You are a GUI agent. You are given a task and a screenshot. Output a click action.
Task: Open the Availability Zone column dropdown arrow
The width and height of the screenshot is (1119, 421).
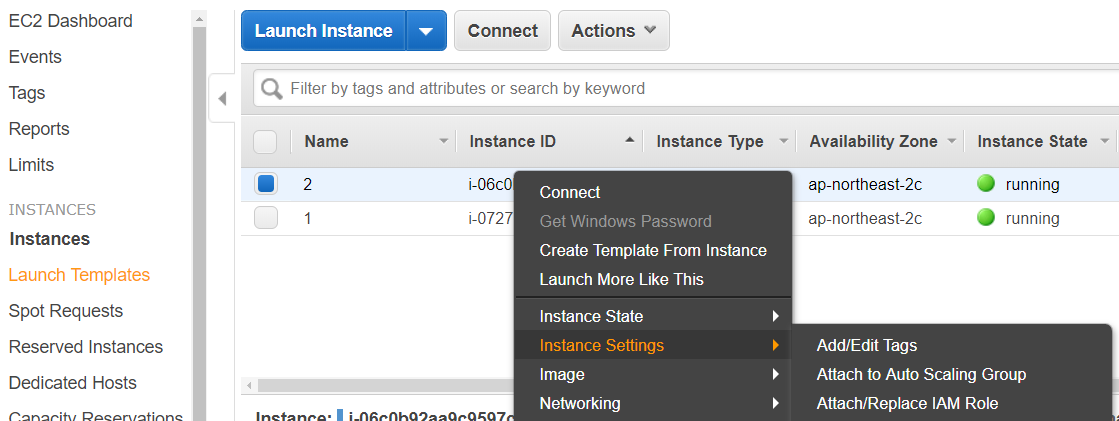tap(951, 141)
